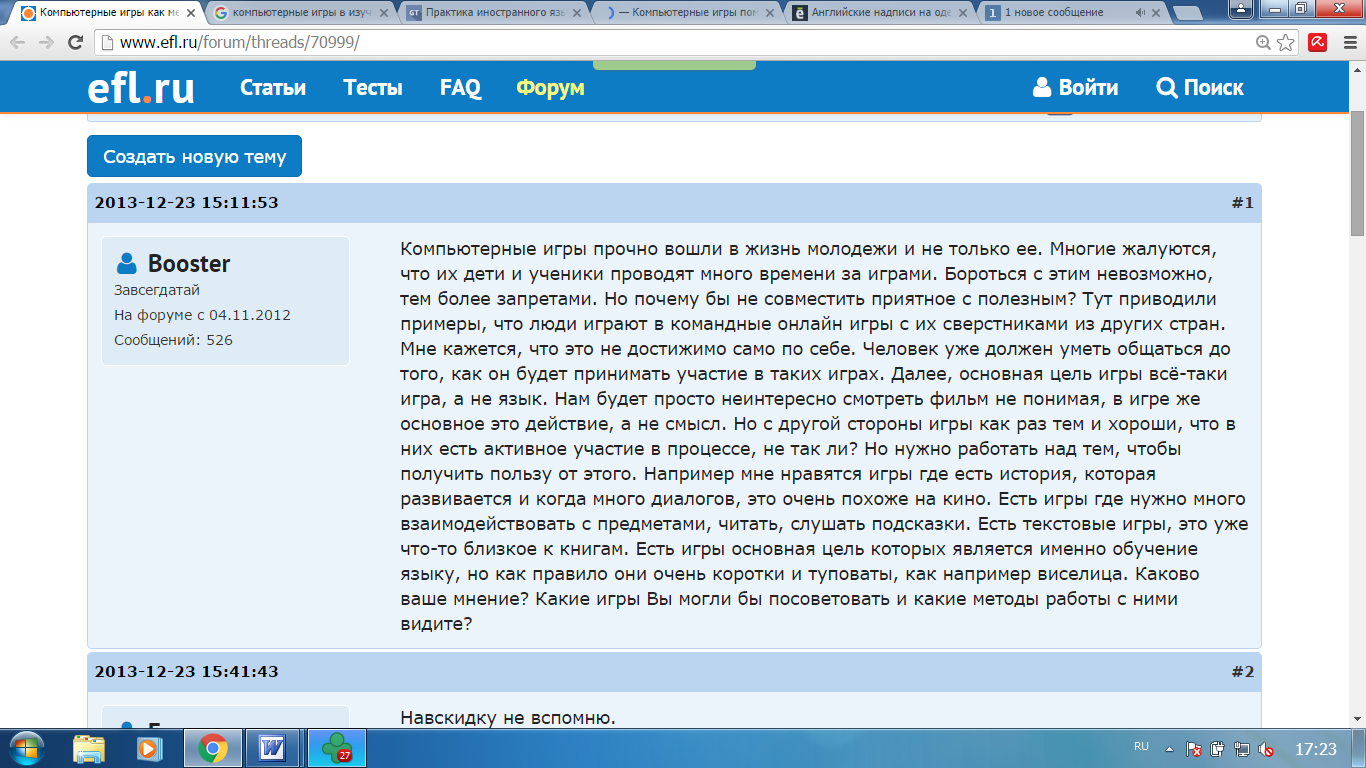Bookmark this page with the star icon

pos(1286,43)
